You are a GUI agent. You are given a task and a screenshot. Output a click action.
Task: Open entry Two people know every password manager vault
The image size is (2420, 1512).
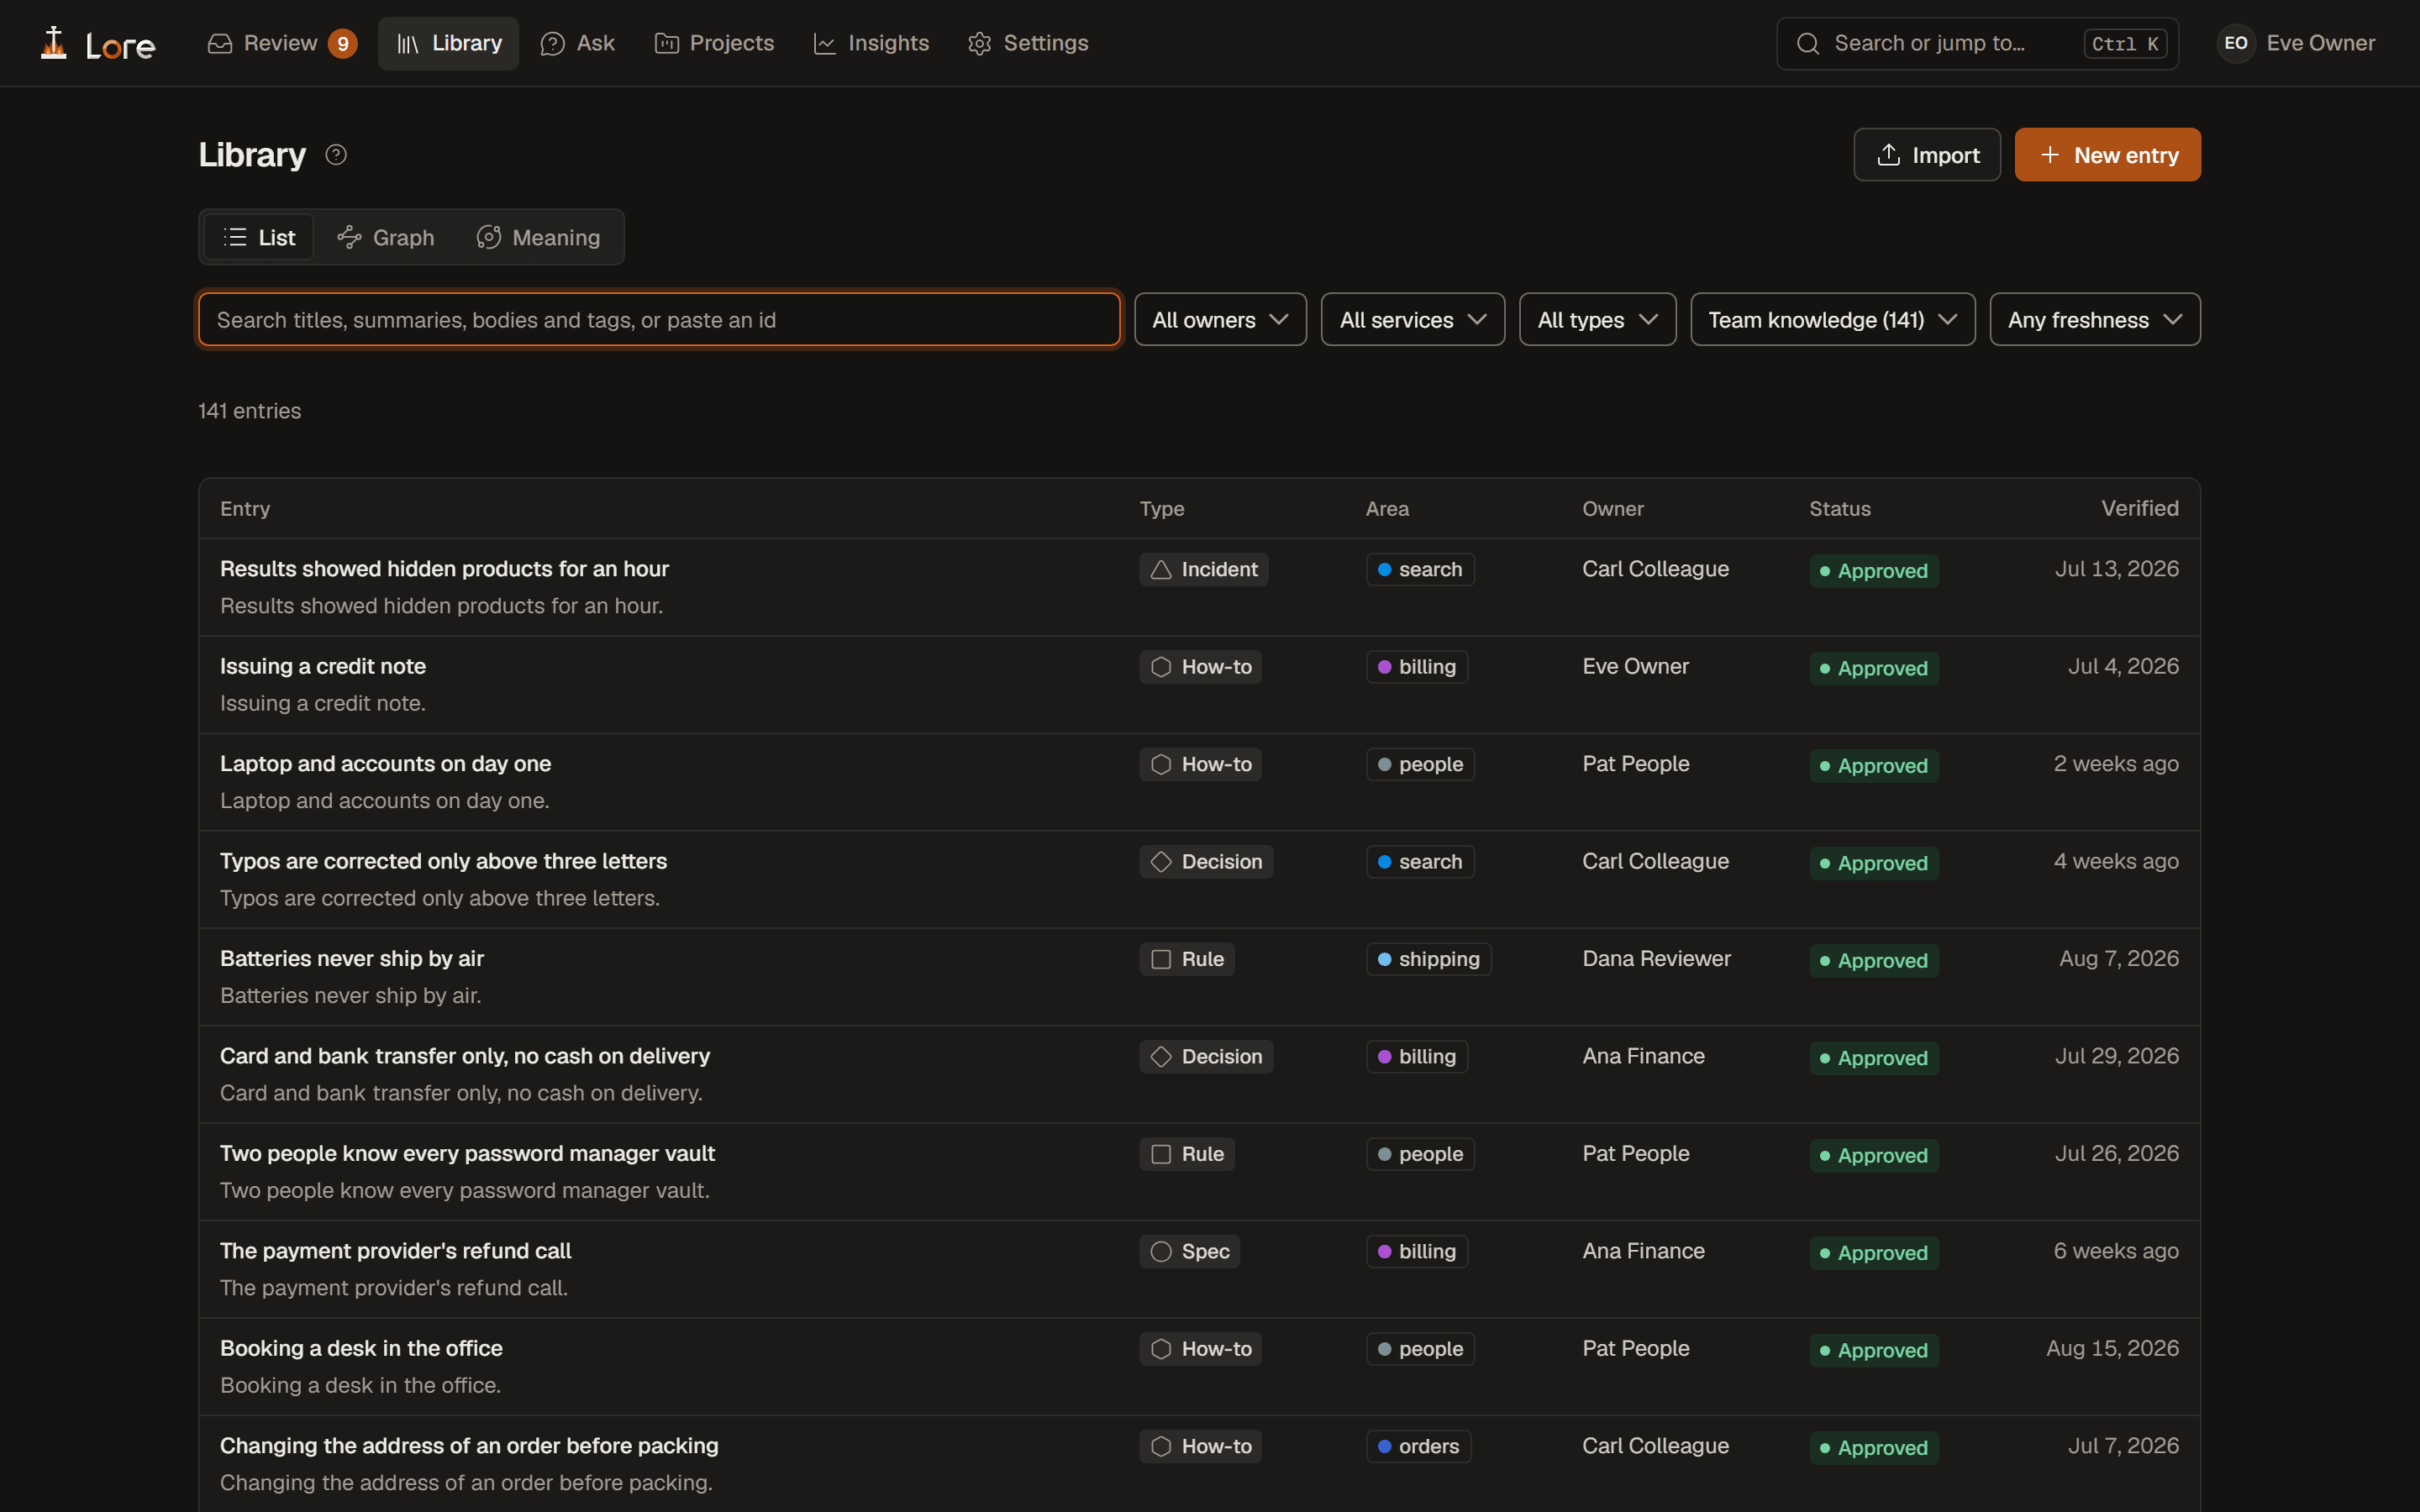(467, 1153)
